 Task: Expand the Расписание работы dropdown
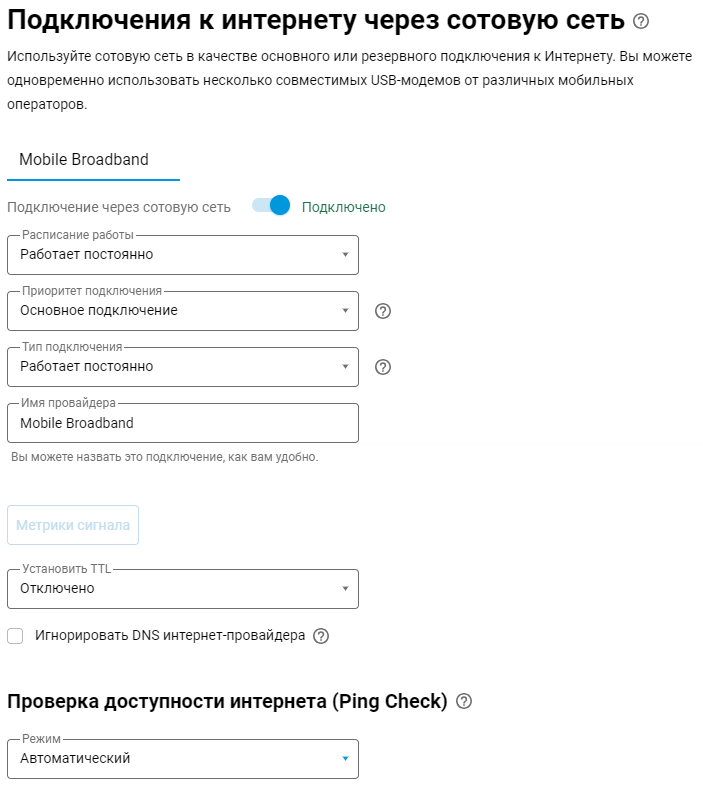(183, 255)
